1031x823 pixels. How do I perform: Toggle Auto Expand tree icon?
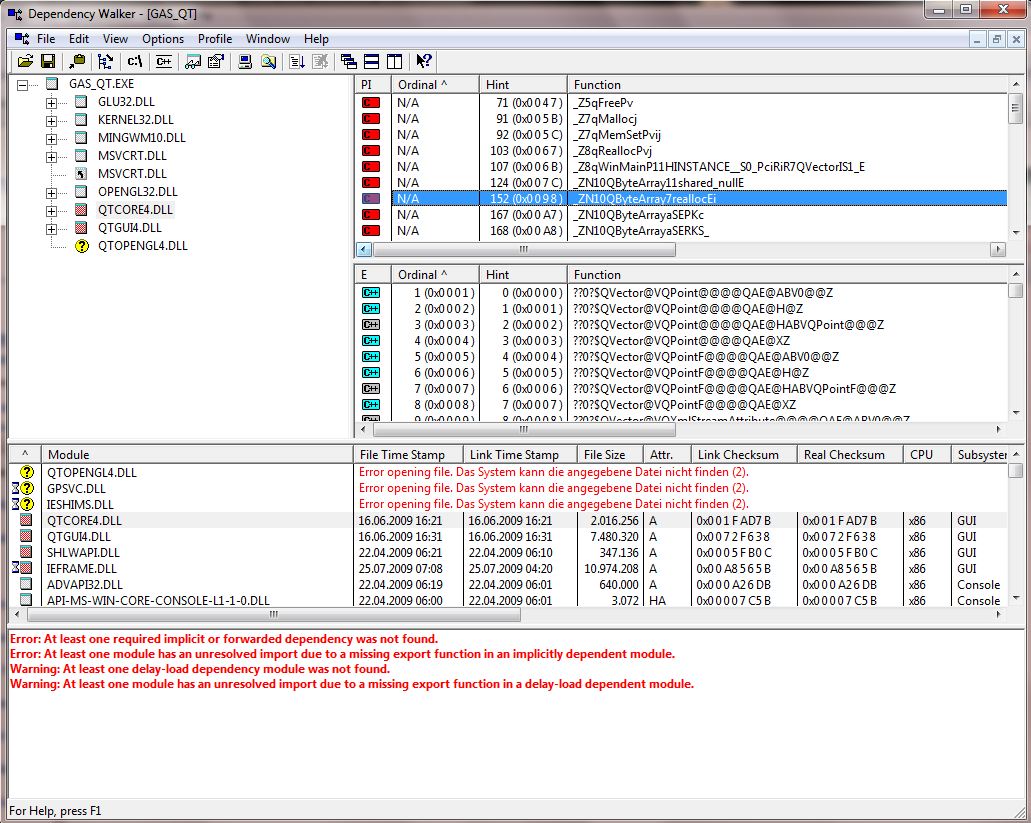[105, 62]
